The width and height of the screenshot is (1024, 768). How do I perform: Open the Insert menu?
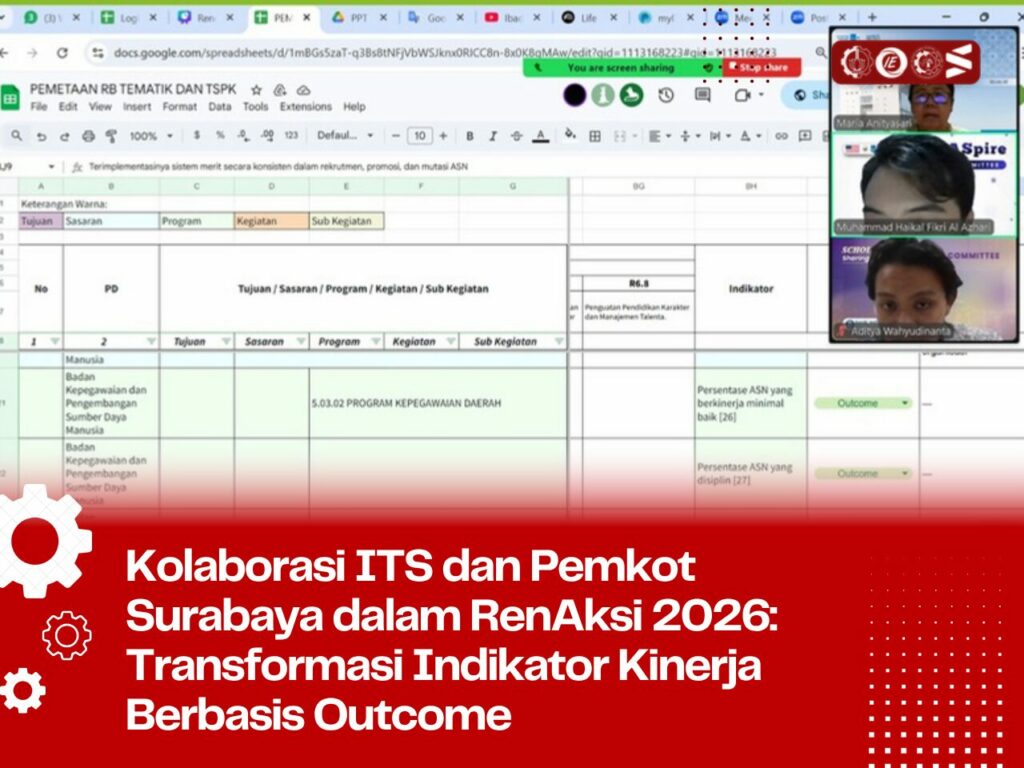(x=137, y=106)
